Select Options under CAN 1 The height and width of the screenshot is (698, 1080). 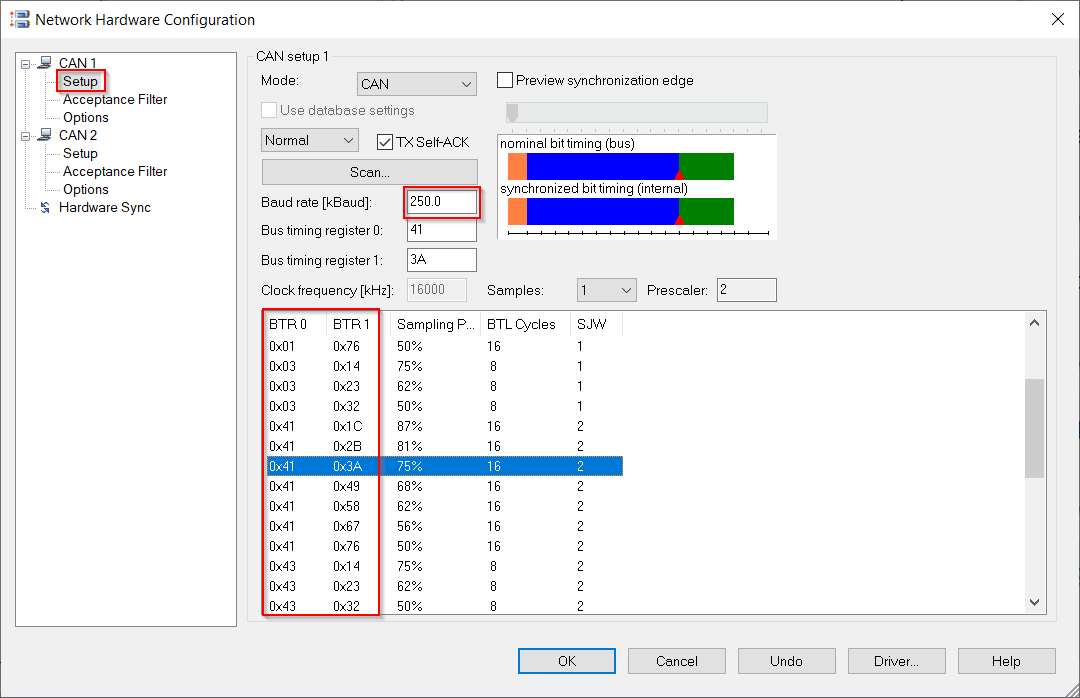(x=86, y=117)
